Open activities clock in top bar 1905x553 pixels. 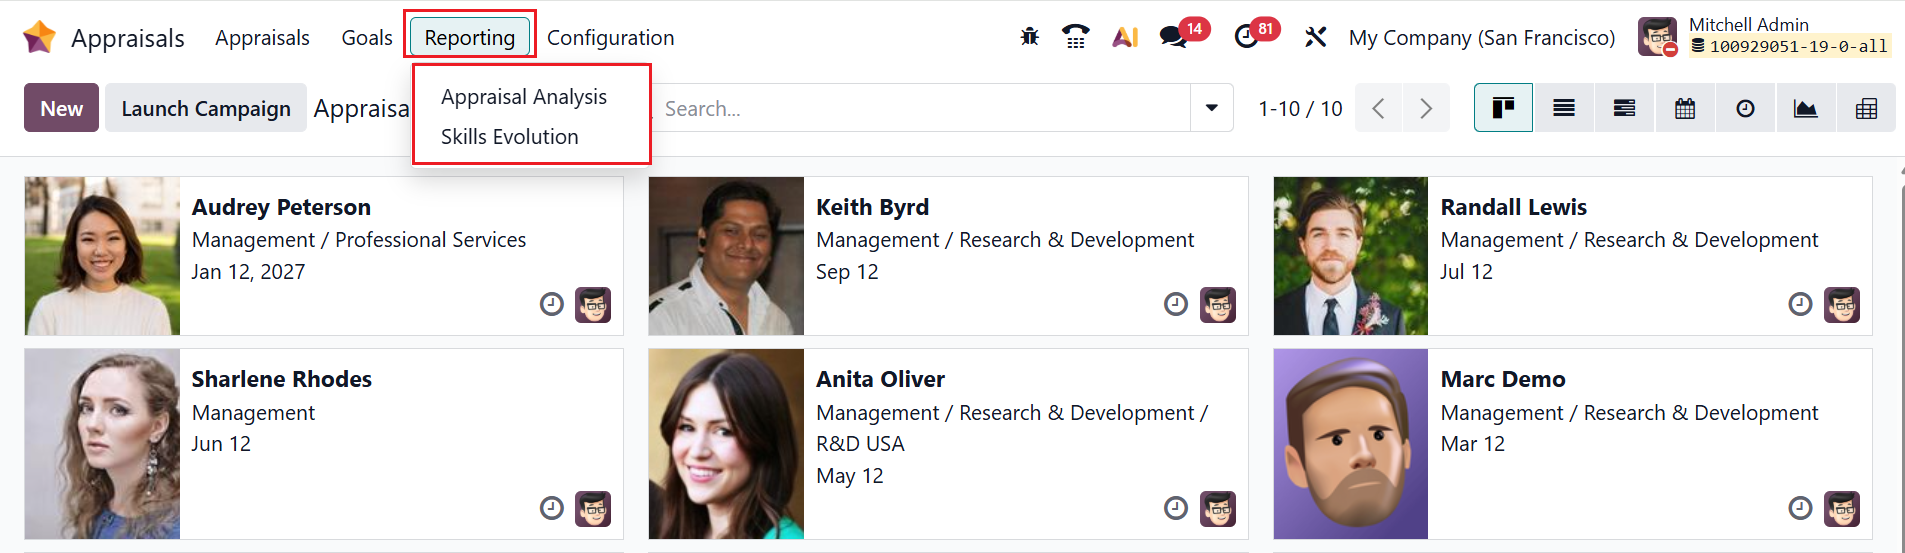click(1246, 38)
